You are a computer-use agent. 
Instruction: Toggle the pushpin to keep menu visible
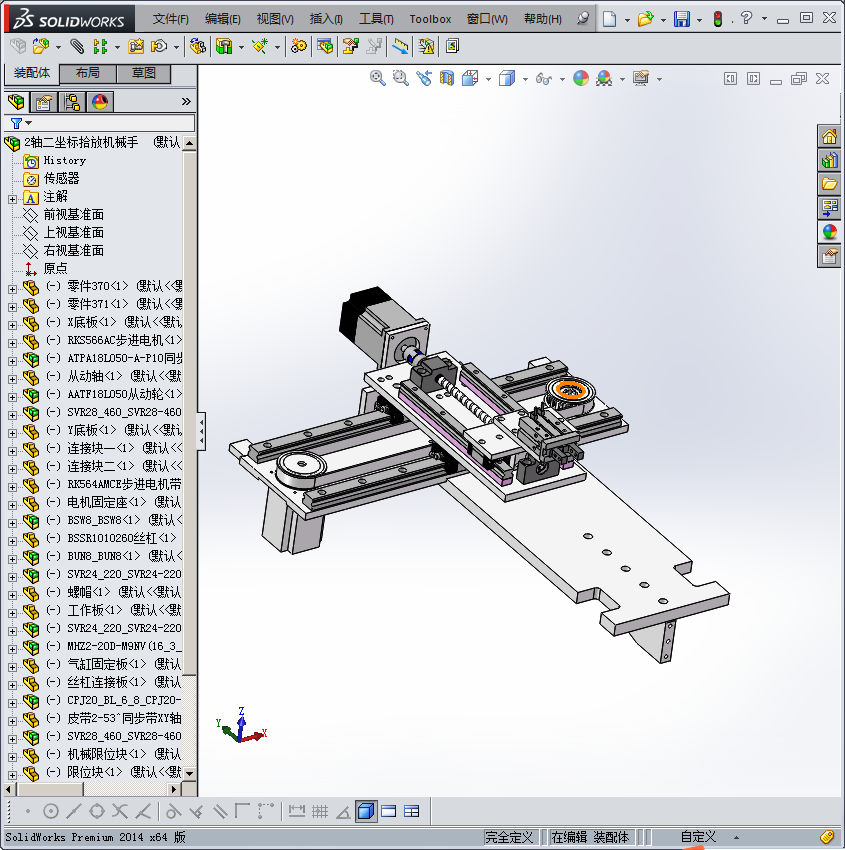(583, 18)
